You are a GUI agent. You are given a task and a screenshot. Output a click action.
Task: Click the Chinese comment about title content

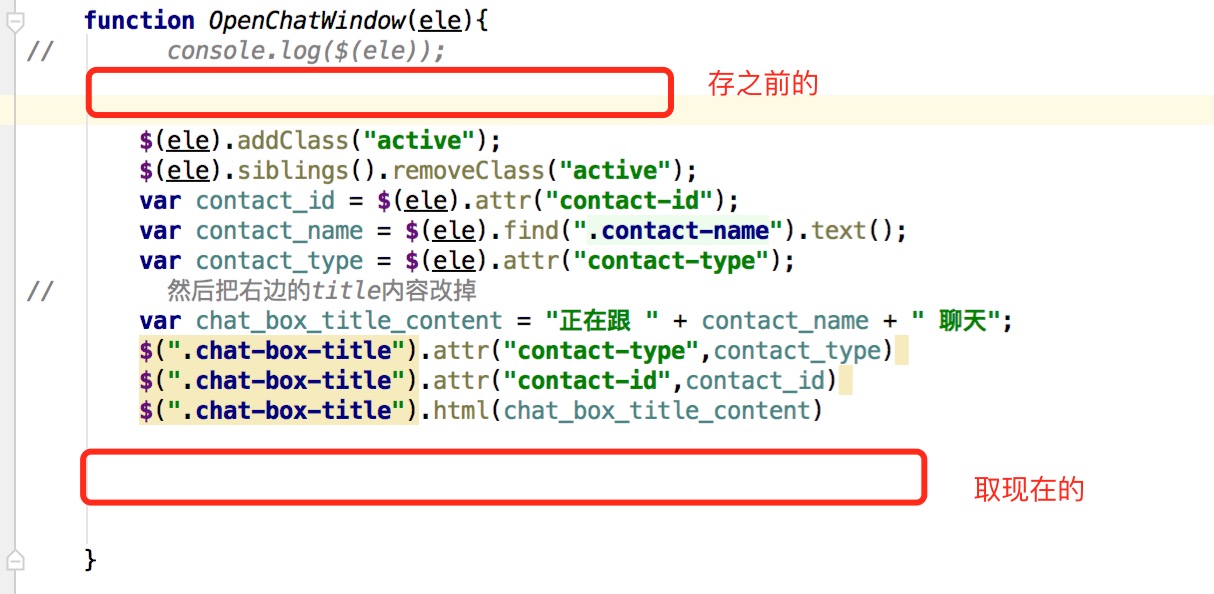[x=322, y=291]
